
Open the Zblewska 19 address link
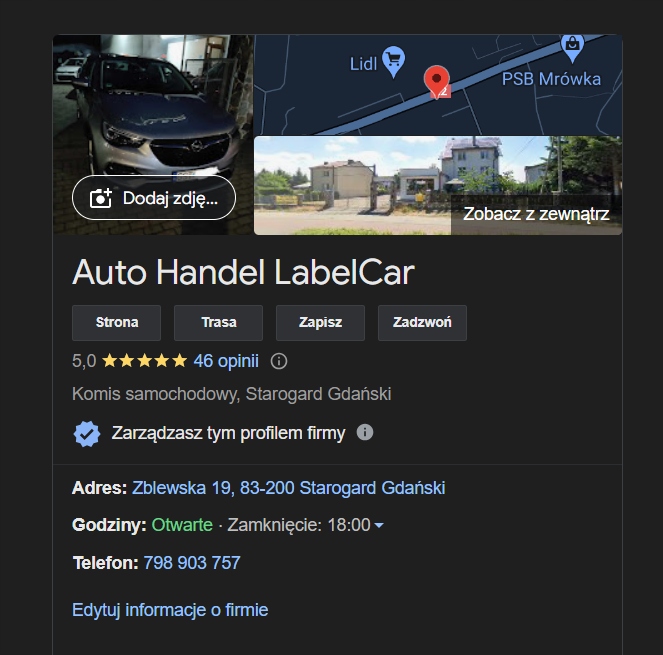288,488
